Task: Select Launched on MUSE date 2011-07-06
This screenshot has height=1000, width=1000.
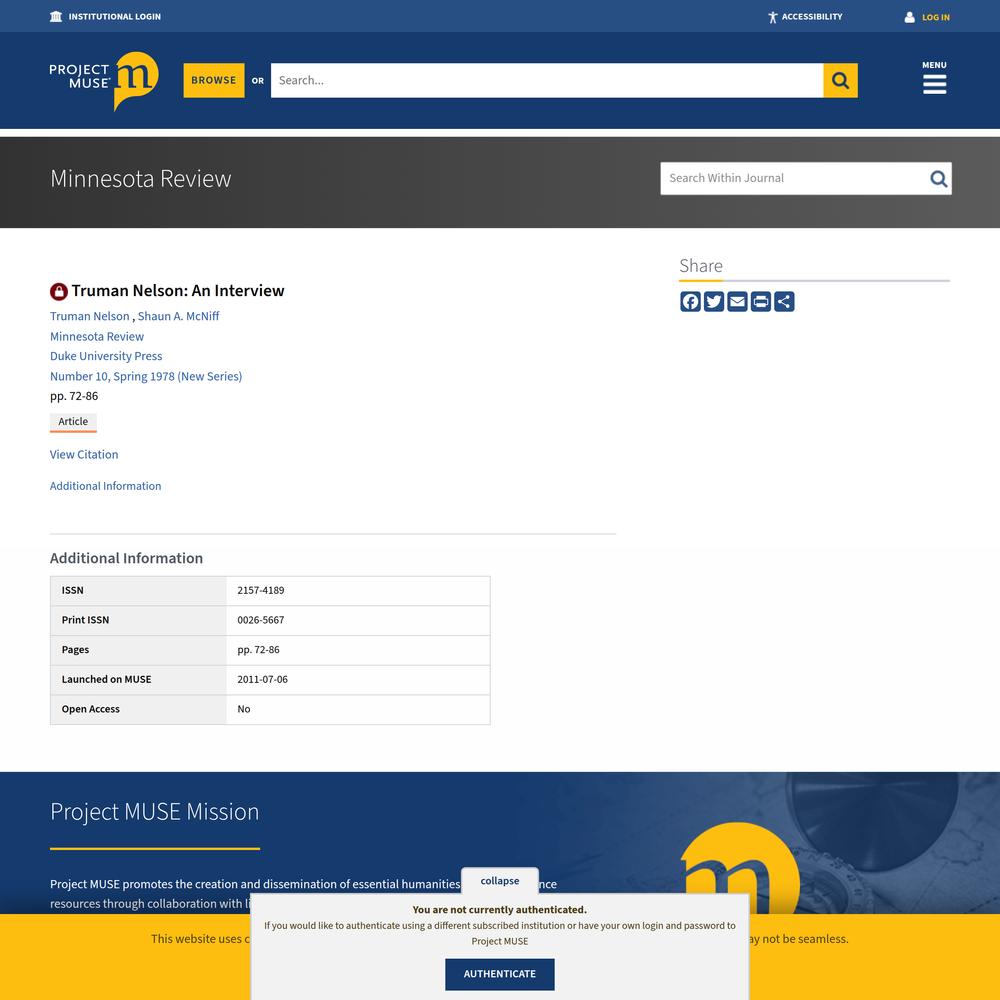Action: (263, 679)
